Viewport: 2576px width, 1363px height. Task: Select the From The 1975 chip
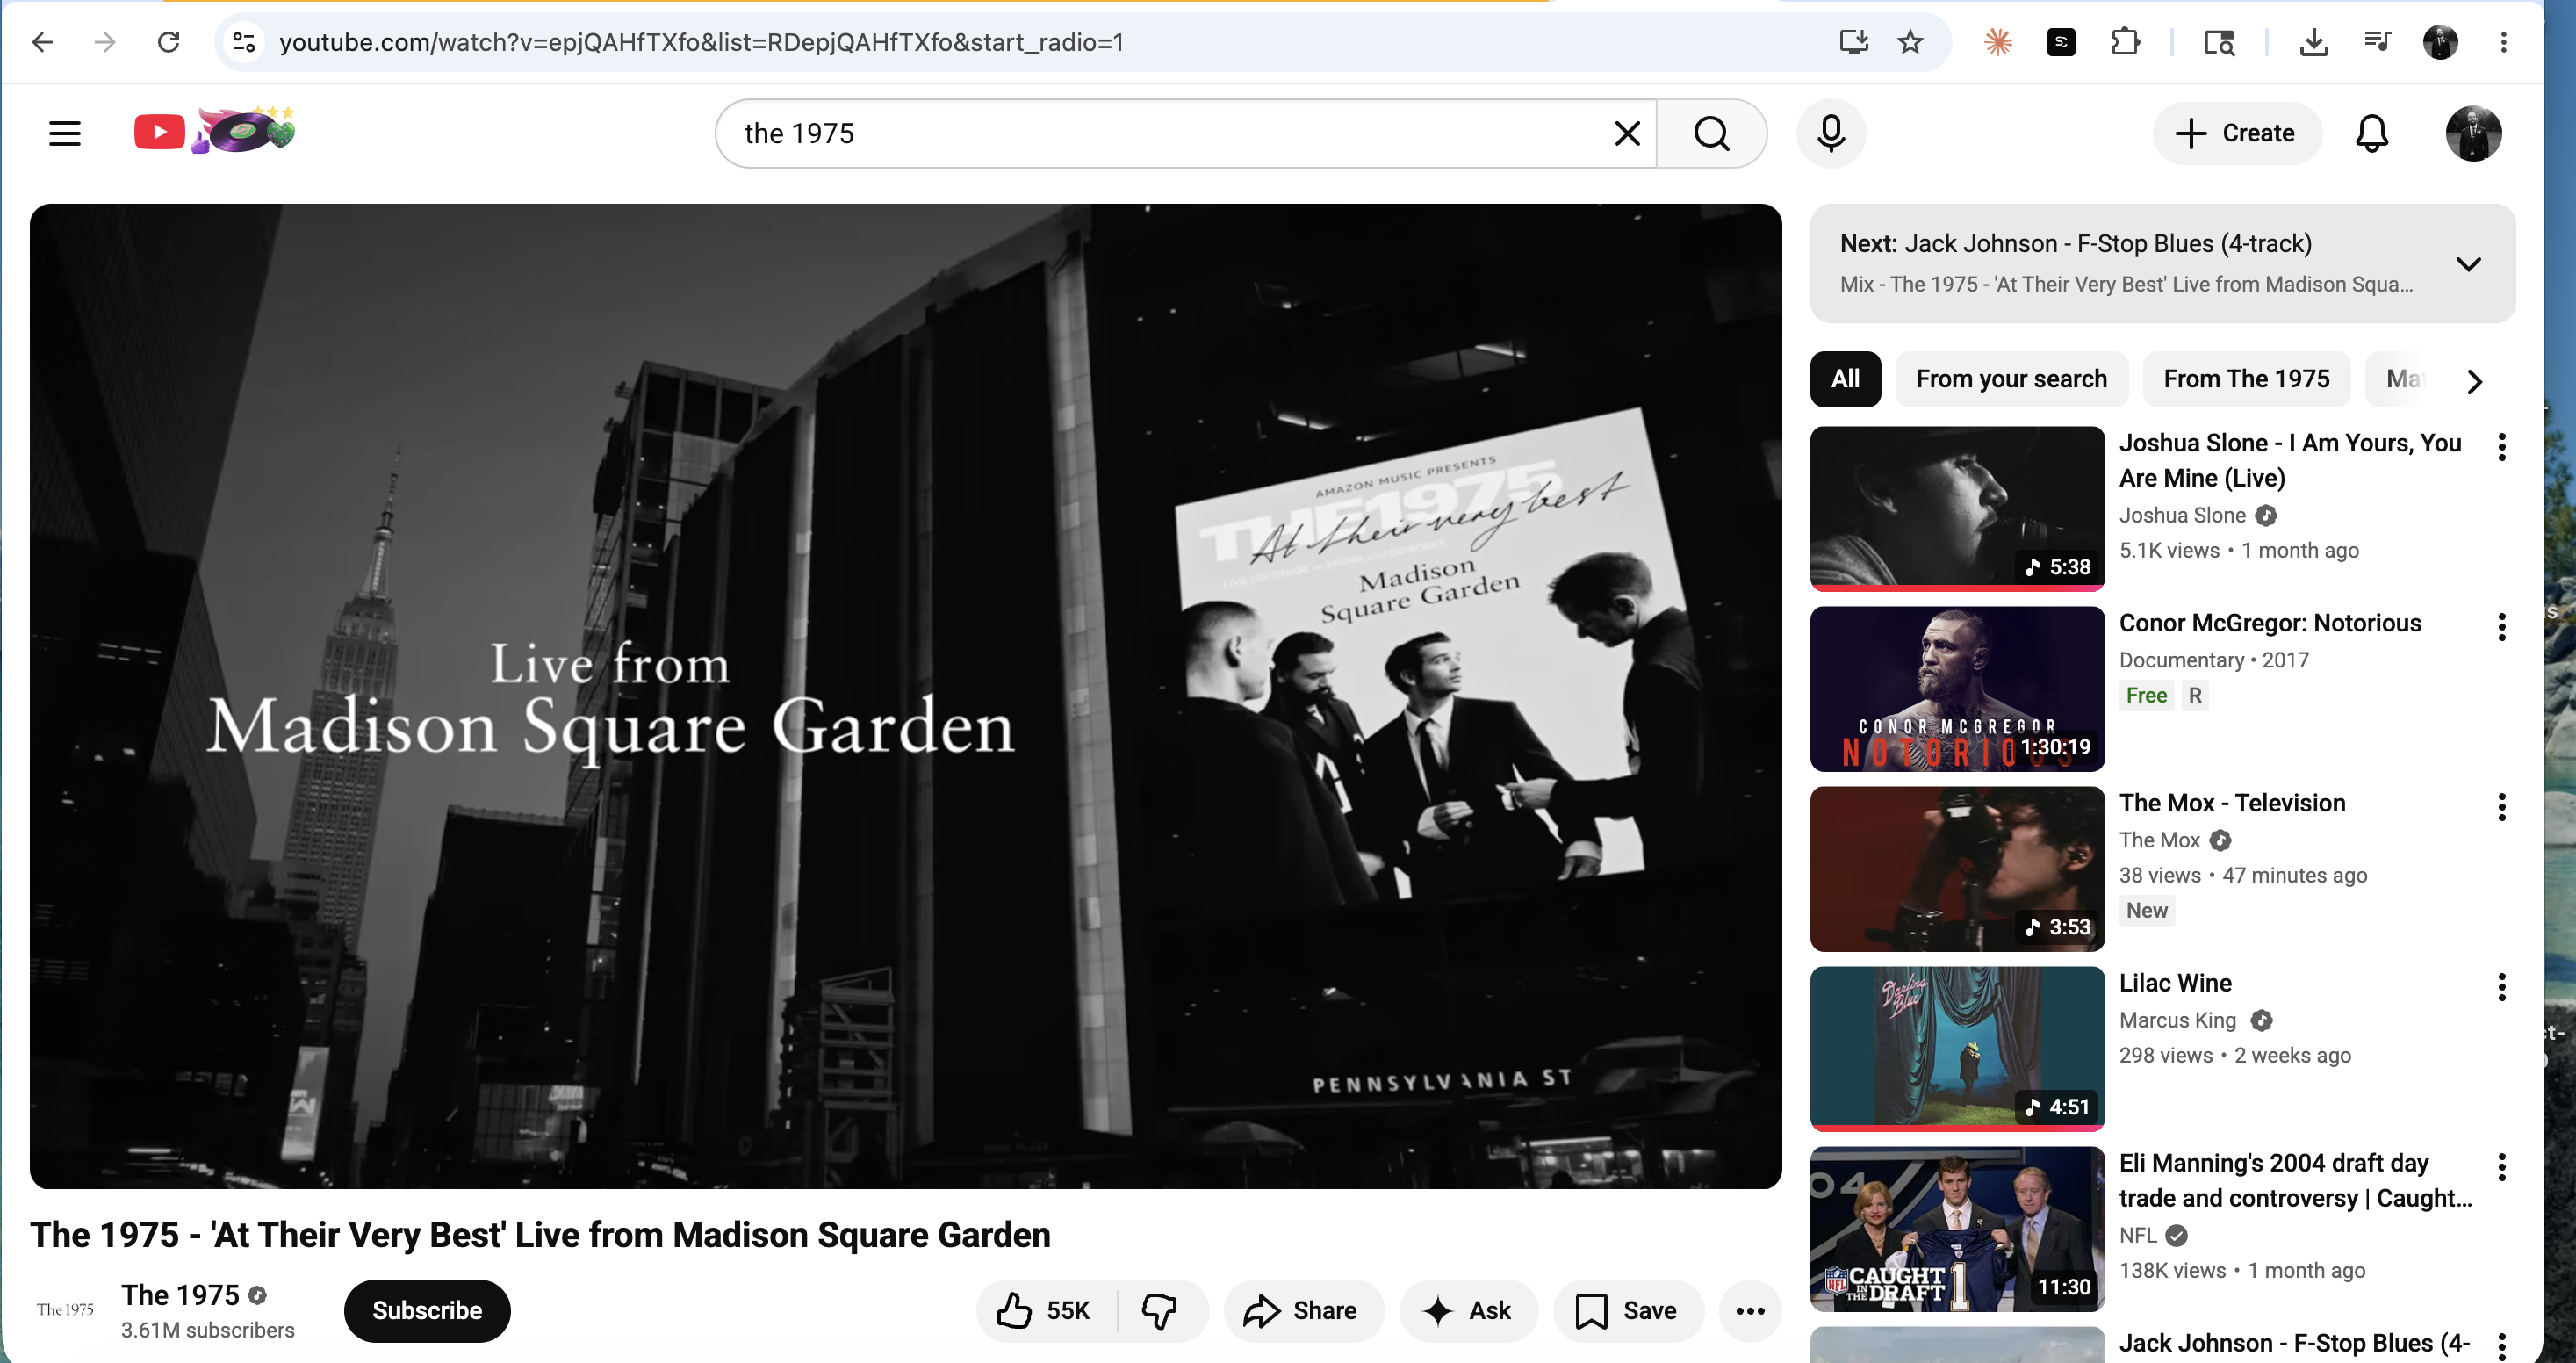(x=2246, y=379)
